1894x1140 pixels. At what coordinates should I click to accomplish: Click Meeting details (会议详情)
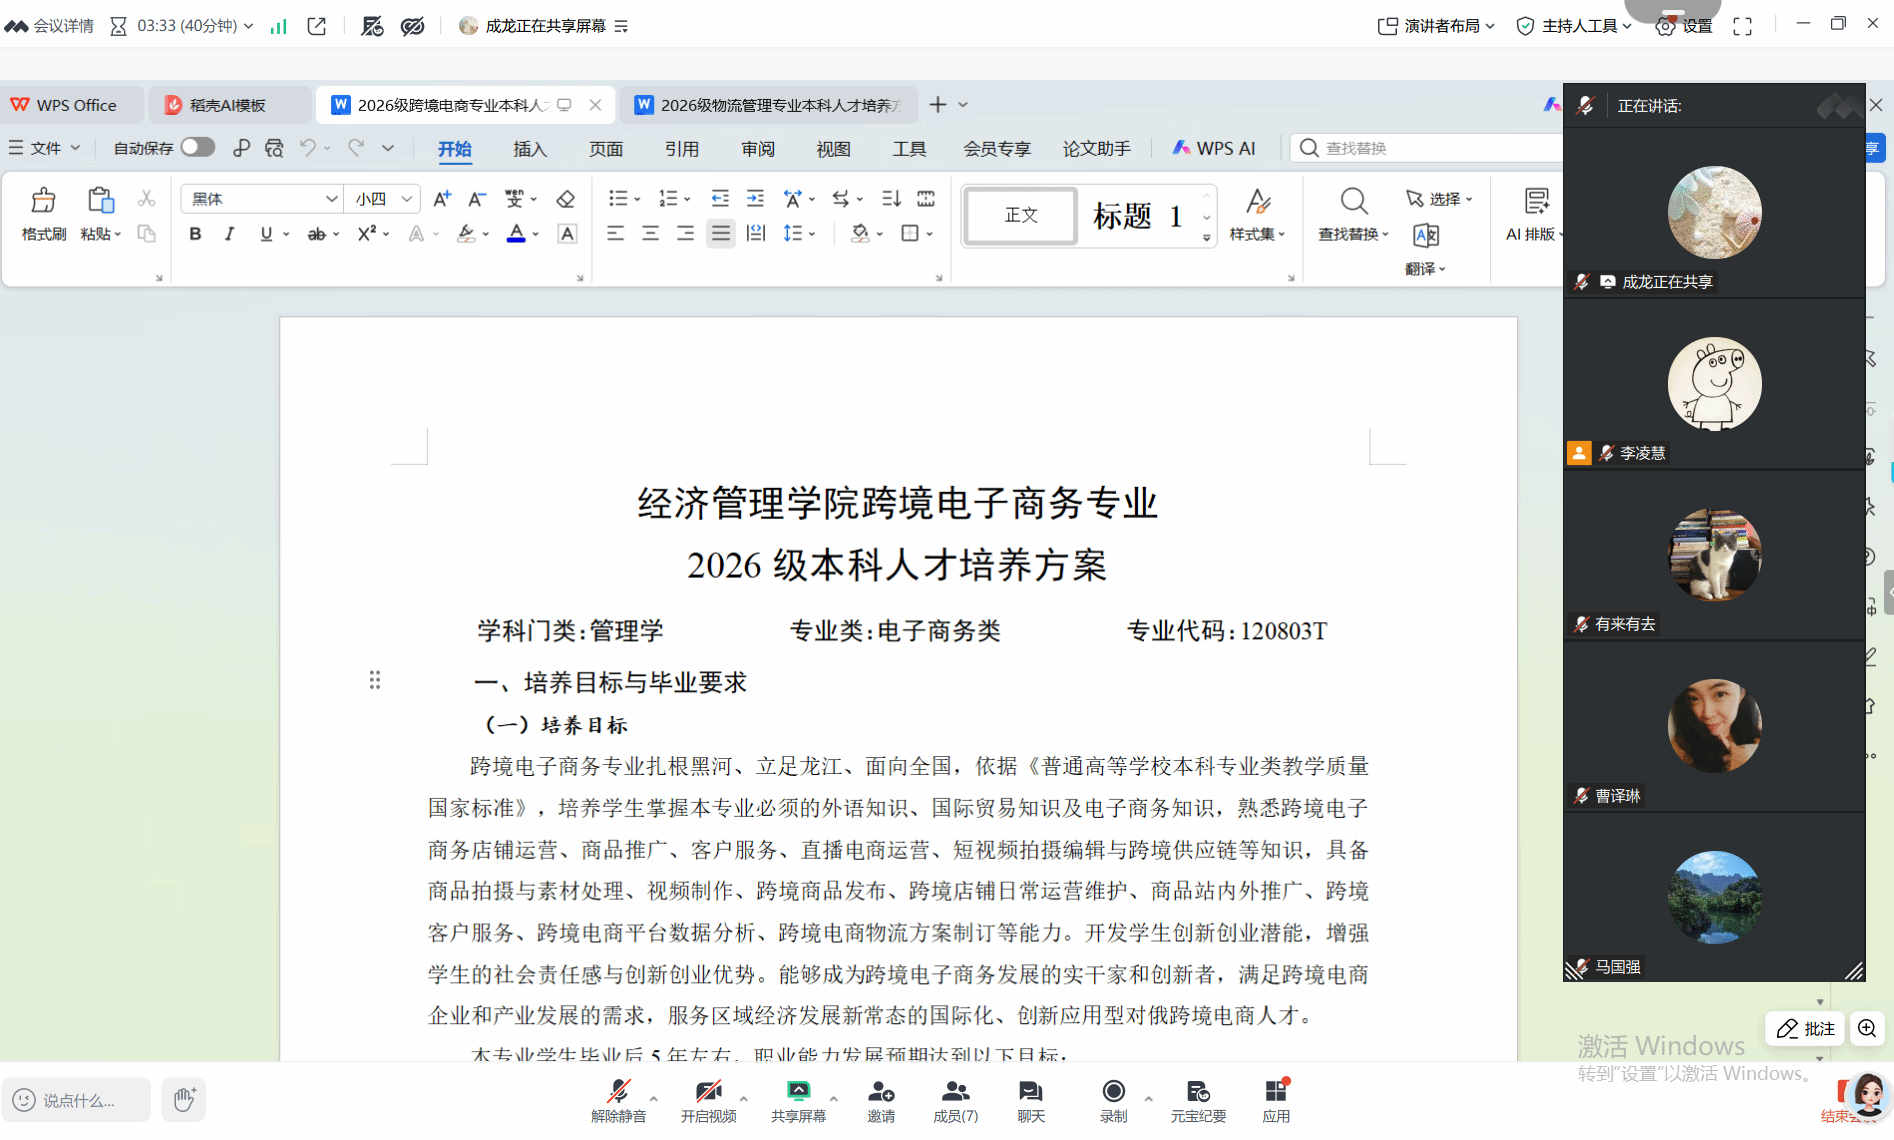click(x=50, y=26)
